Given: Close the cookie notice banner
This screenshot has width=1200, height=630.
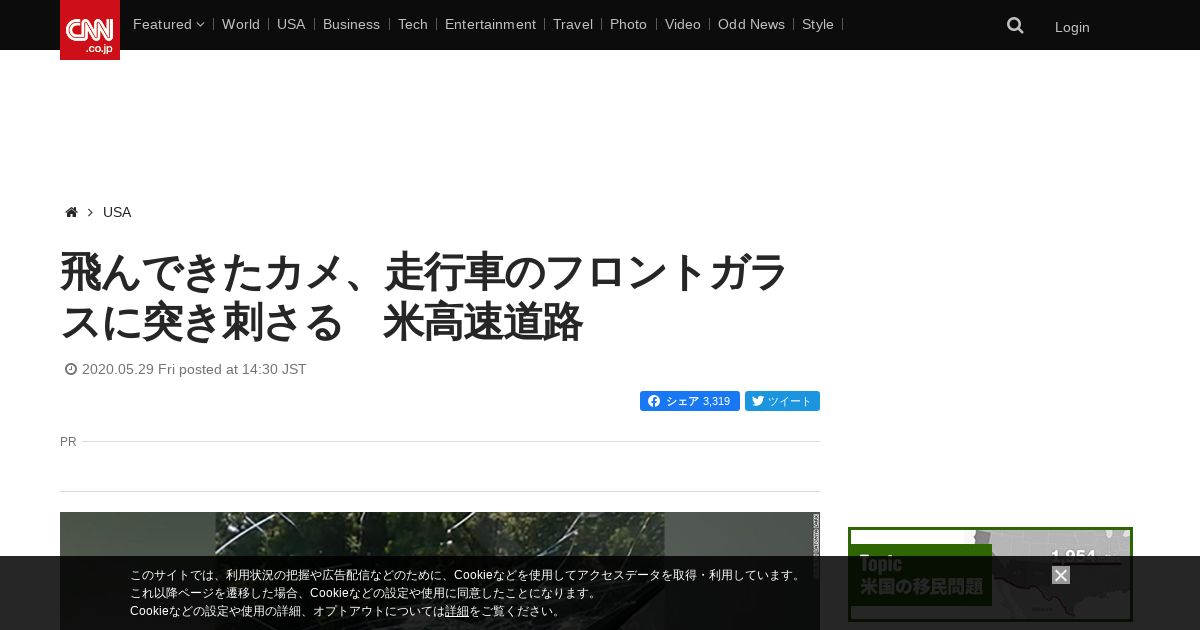Looking at the screenshot, I should [x=1061, y=575].
